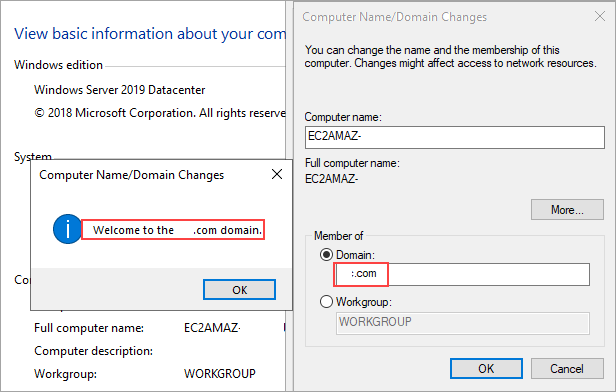The width and height of the screenshot is (616, 392).
Task: Select the Workgroup radio button
Action: tap(326, 302)
